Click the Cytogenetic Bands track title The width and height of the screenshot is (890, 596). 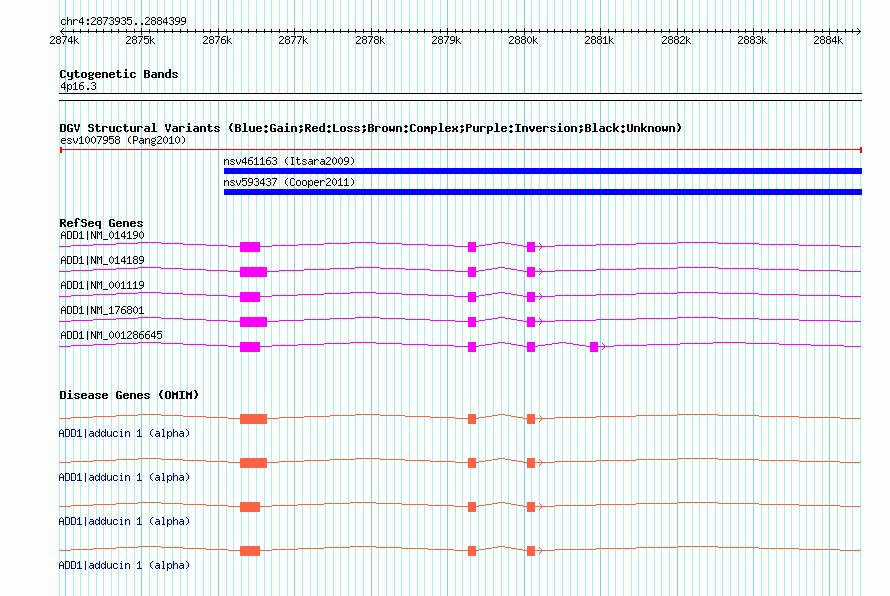tap(119, 74)
